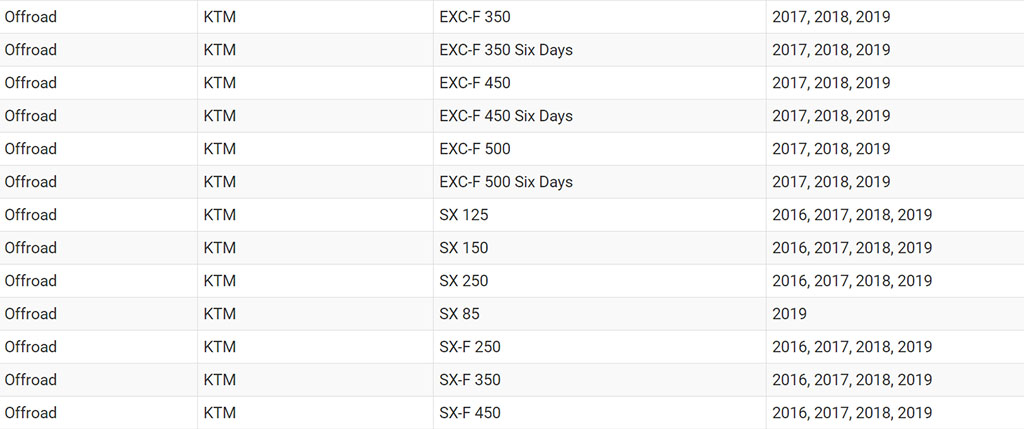Screen dimensions: 1024x429
Task: Click the KTM cell in SX 85 row
Action: (x=315, y=313)
